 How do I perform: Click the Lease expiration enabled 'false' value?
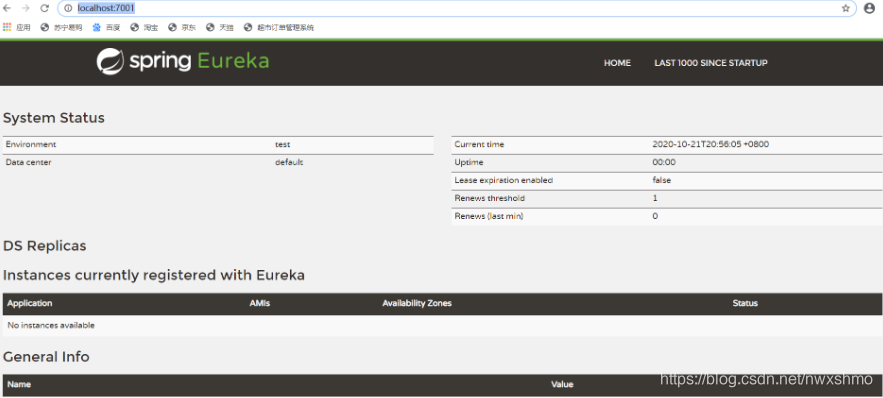[x=662, y=181]
